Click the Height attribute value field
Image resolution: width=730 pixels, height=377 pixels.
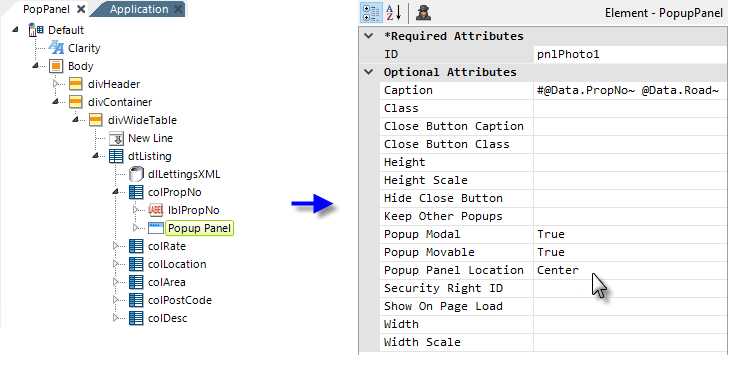click(630, 162)
